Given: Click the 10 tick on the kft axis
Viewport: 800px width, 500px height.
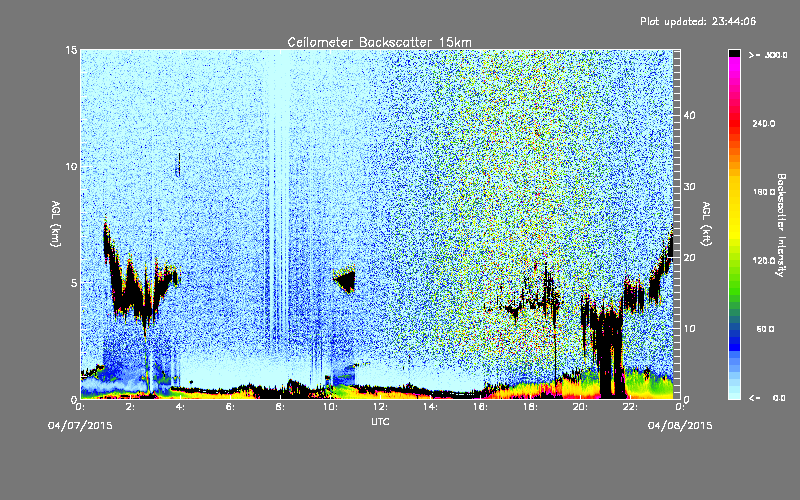Looking at the screenshot, I should [689, 328].
